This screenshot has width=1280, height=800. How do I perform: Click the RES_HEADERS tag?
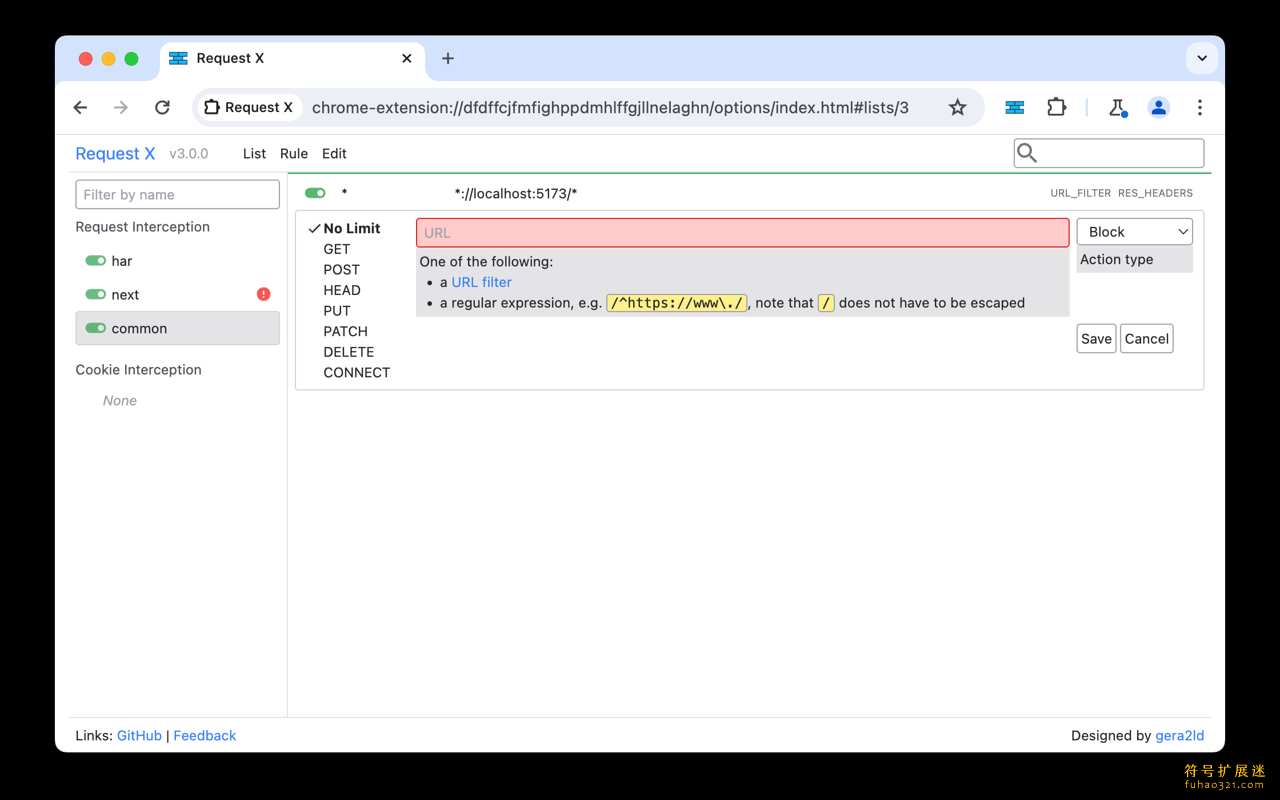click(x=1155, y=193)
